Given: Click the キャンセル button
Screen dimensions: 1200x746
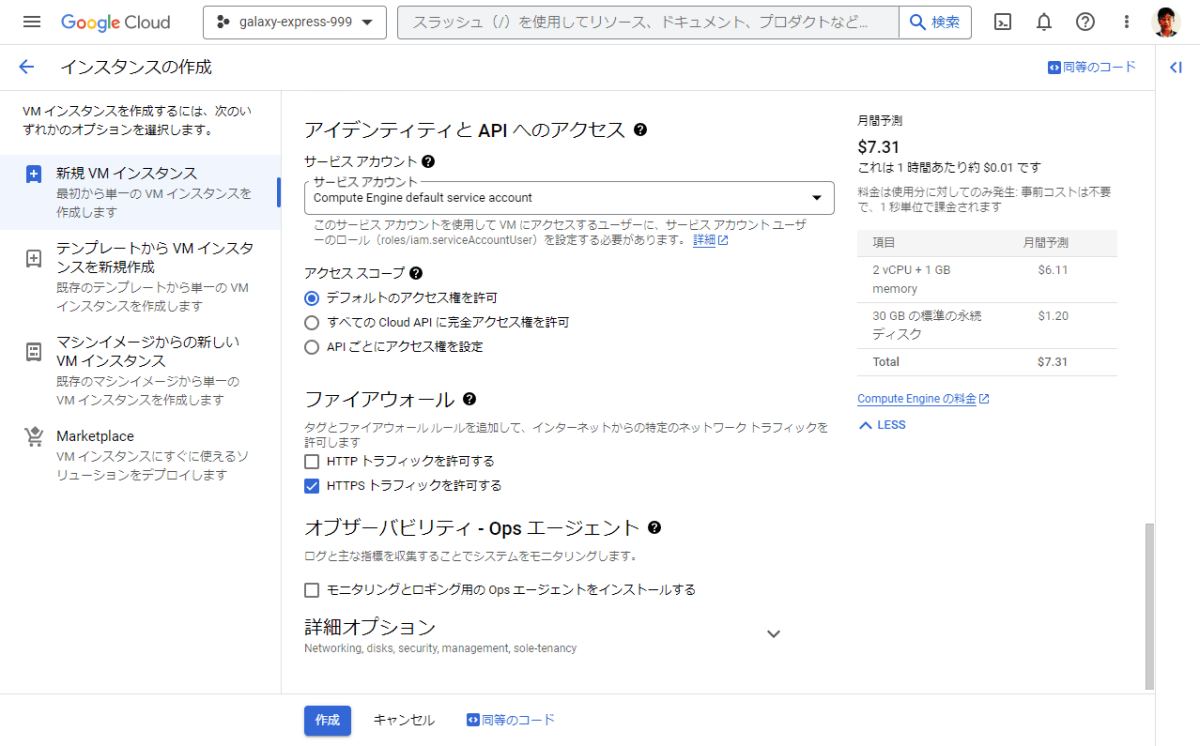Looking at the screenshot, I should [404, 720].
